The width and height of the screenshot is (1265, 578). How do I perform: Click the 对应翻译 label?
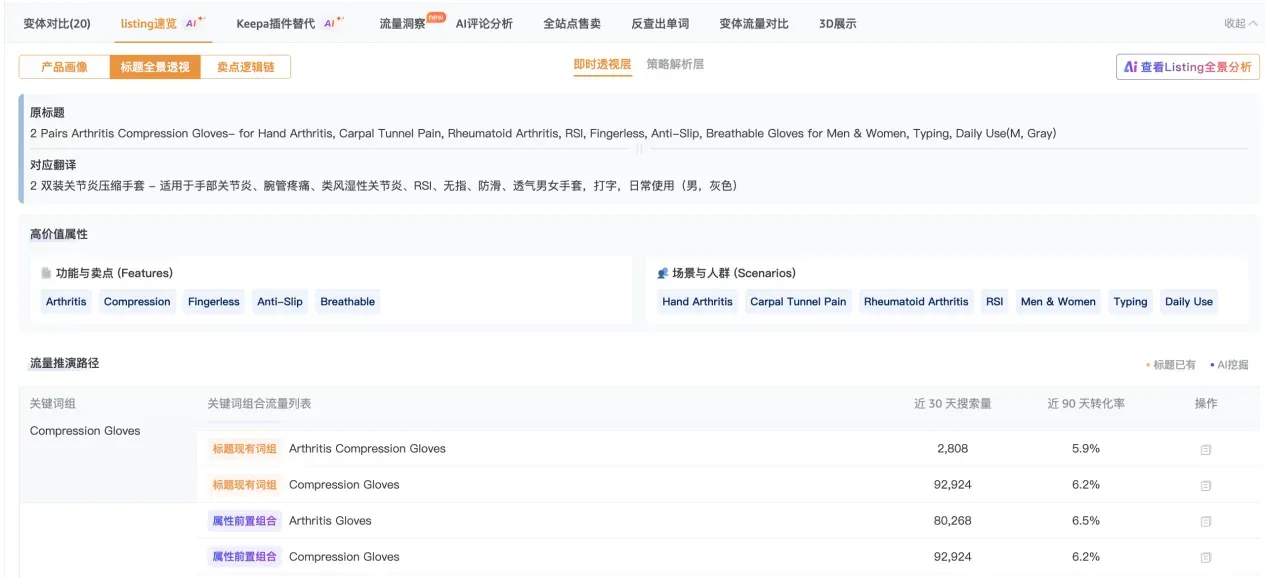coord(53,165)
